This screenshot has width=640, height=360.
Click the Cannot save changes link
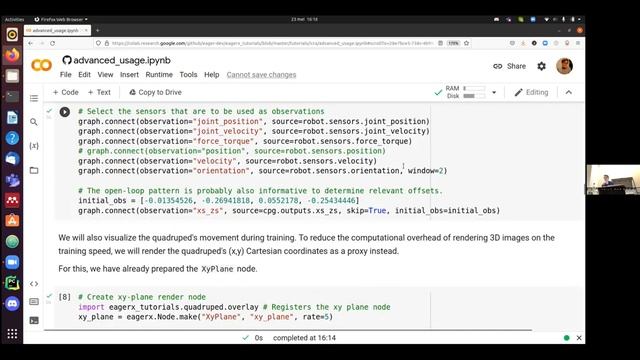[x=261, y=75]
